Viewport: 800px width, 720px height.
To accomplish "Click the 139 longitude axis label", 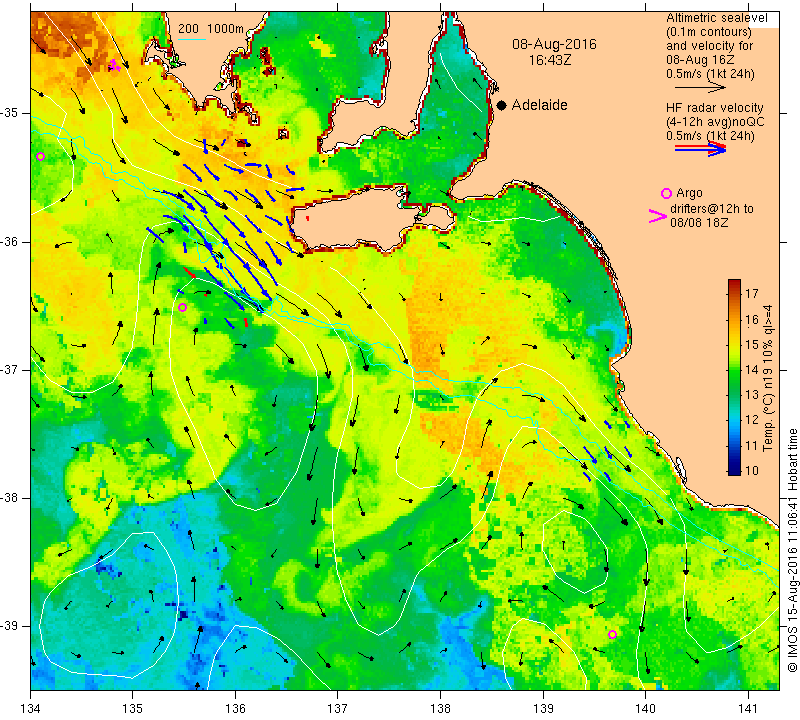I will pyautogui.click(x=543, y=708).
